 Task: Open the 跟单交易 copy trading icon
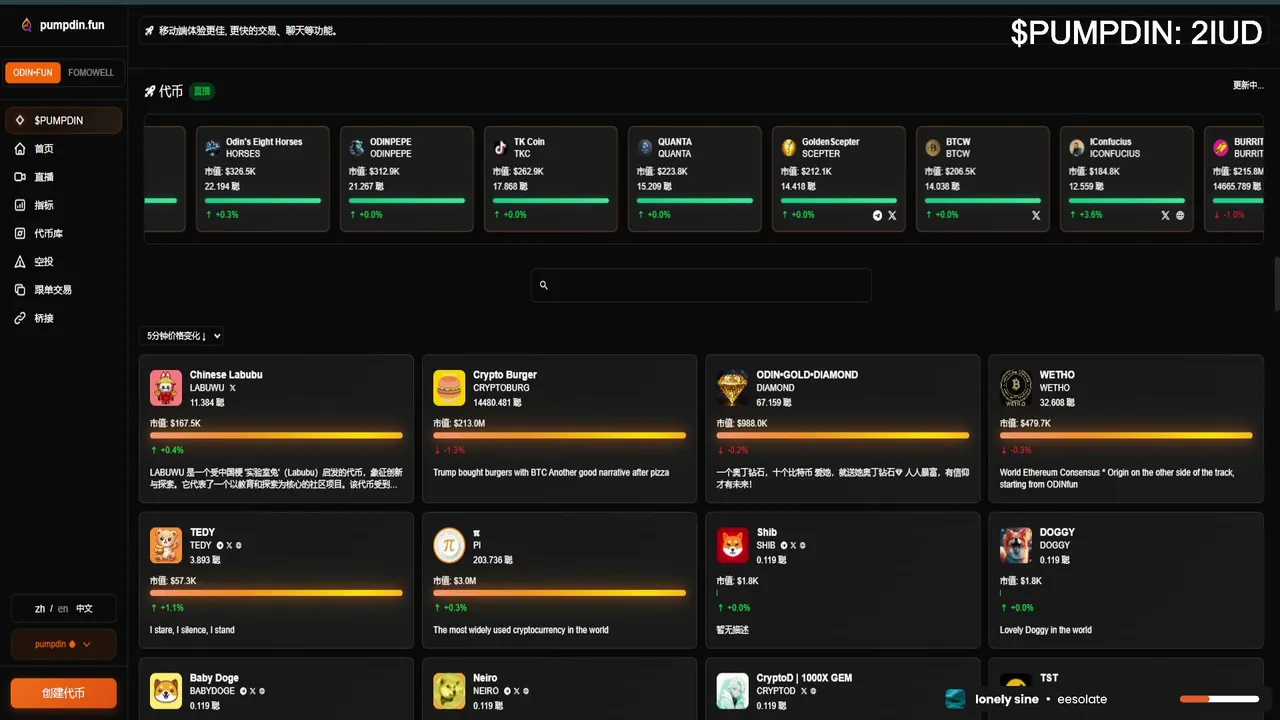tap(20, 290)
